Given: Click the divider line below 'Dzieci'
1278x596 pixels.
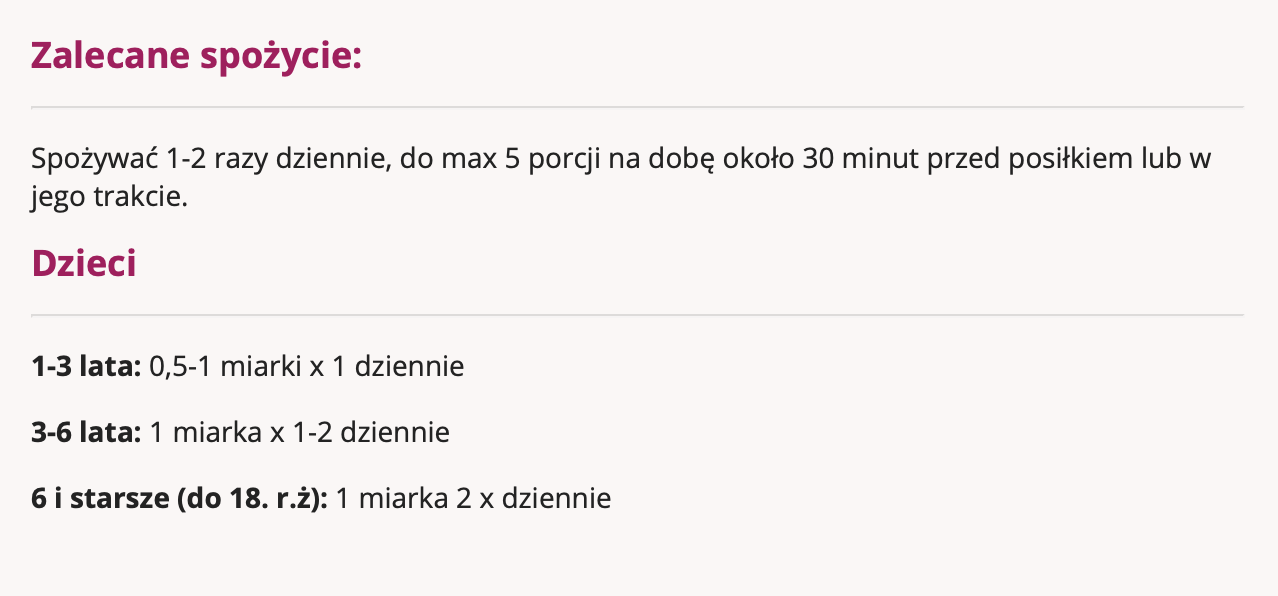Looking at the screenshot, I should pos(637,315).
